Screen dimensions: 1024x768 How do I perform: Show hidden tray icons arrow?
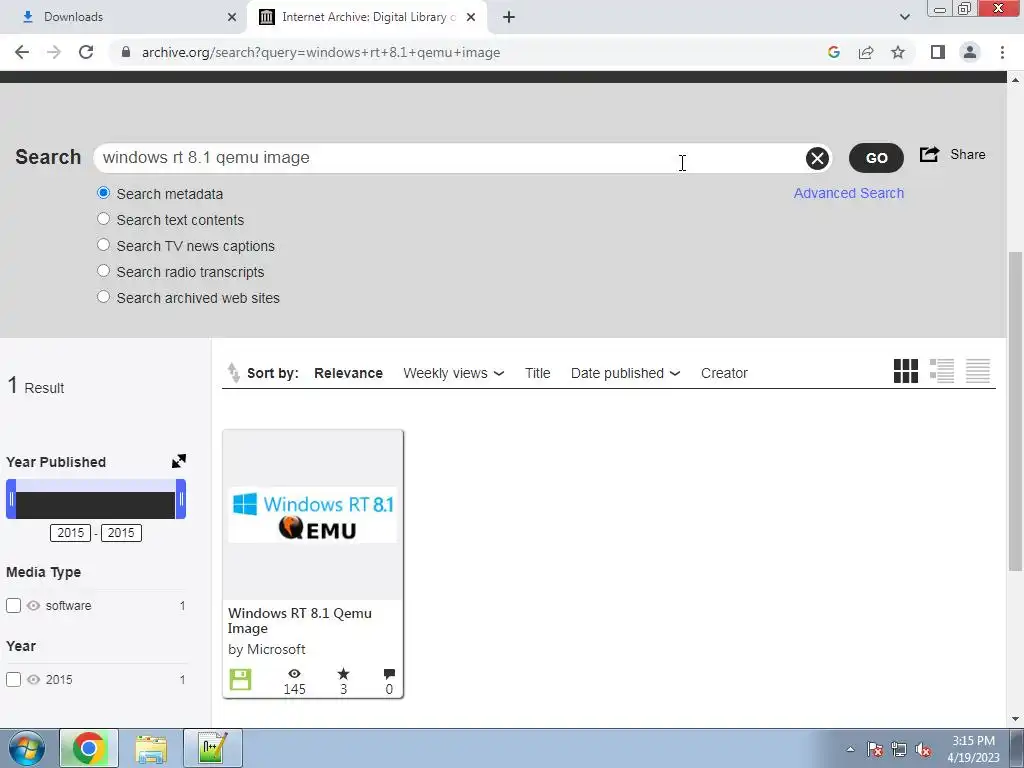click(850, 750)
